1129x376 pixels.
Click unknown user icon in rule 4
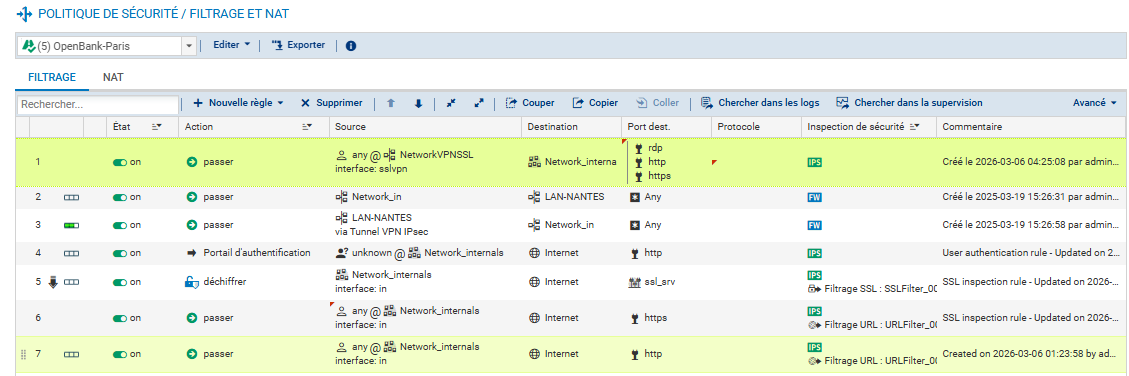[x=343, y=253]
